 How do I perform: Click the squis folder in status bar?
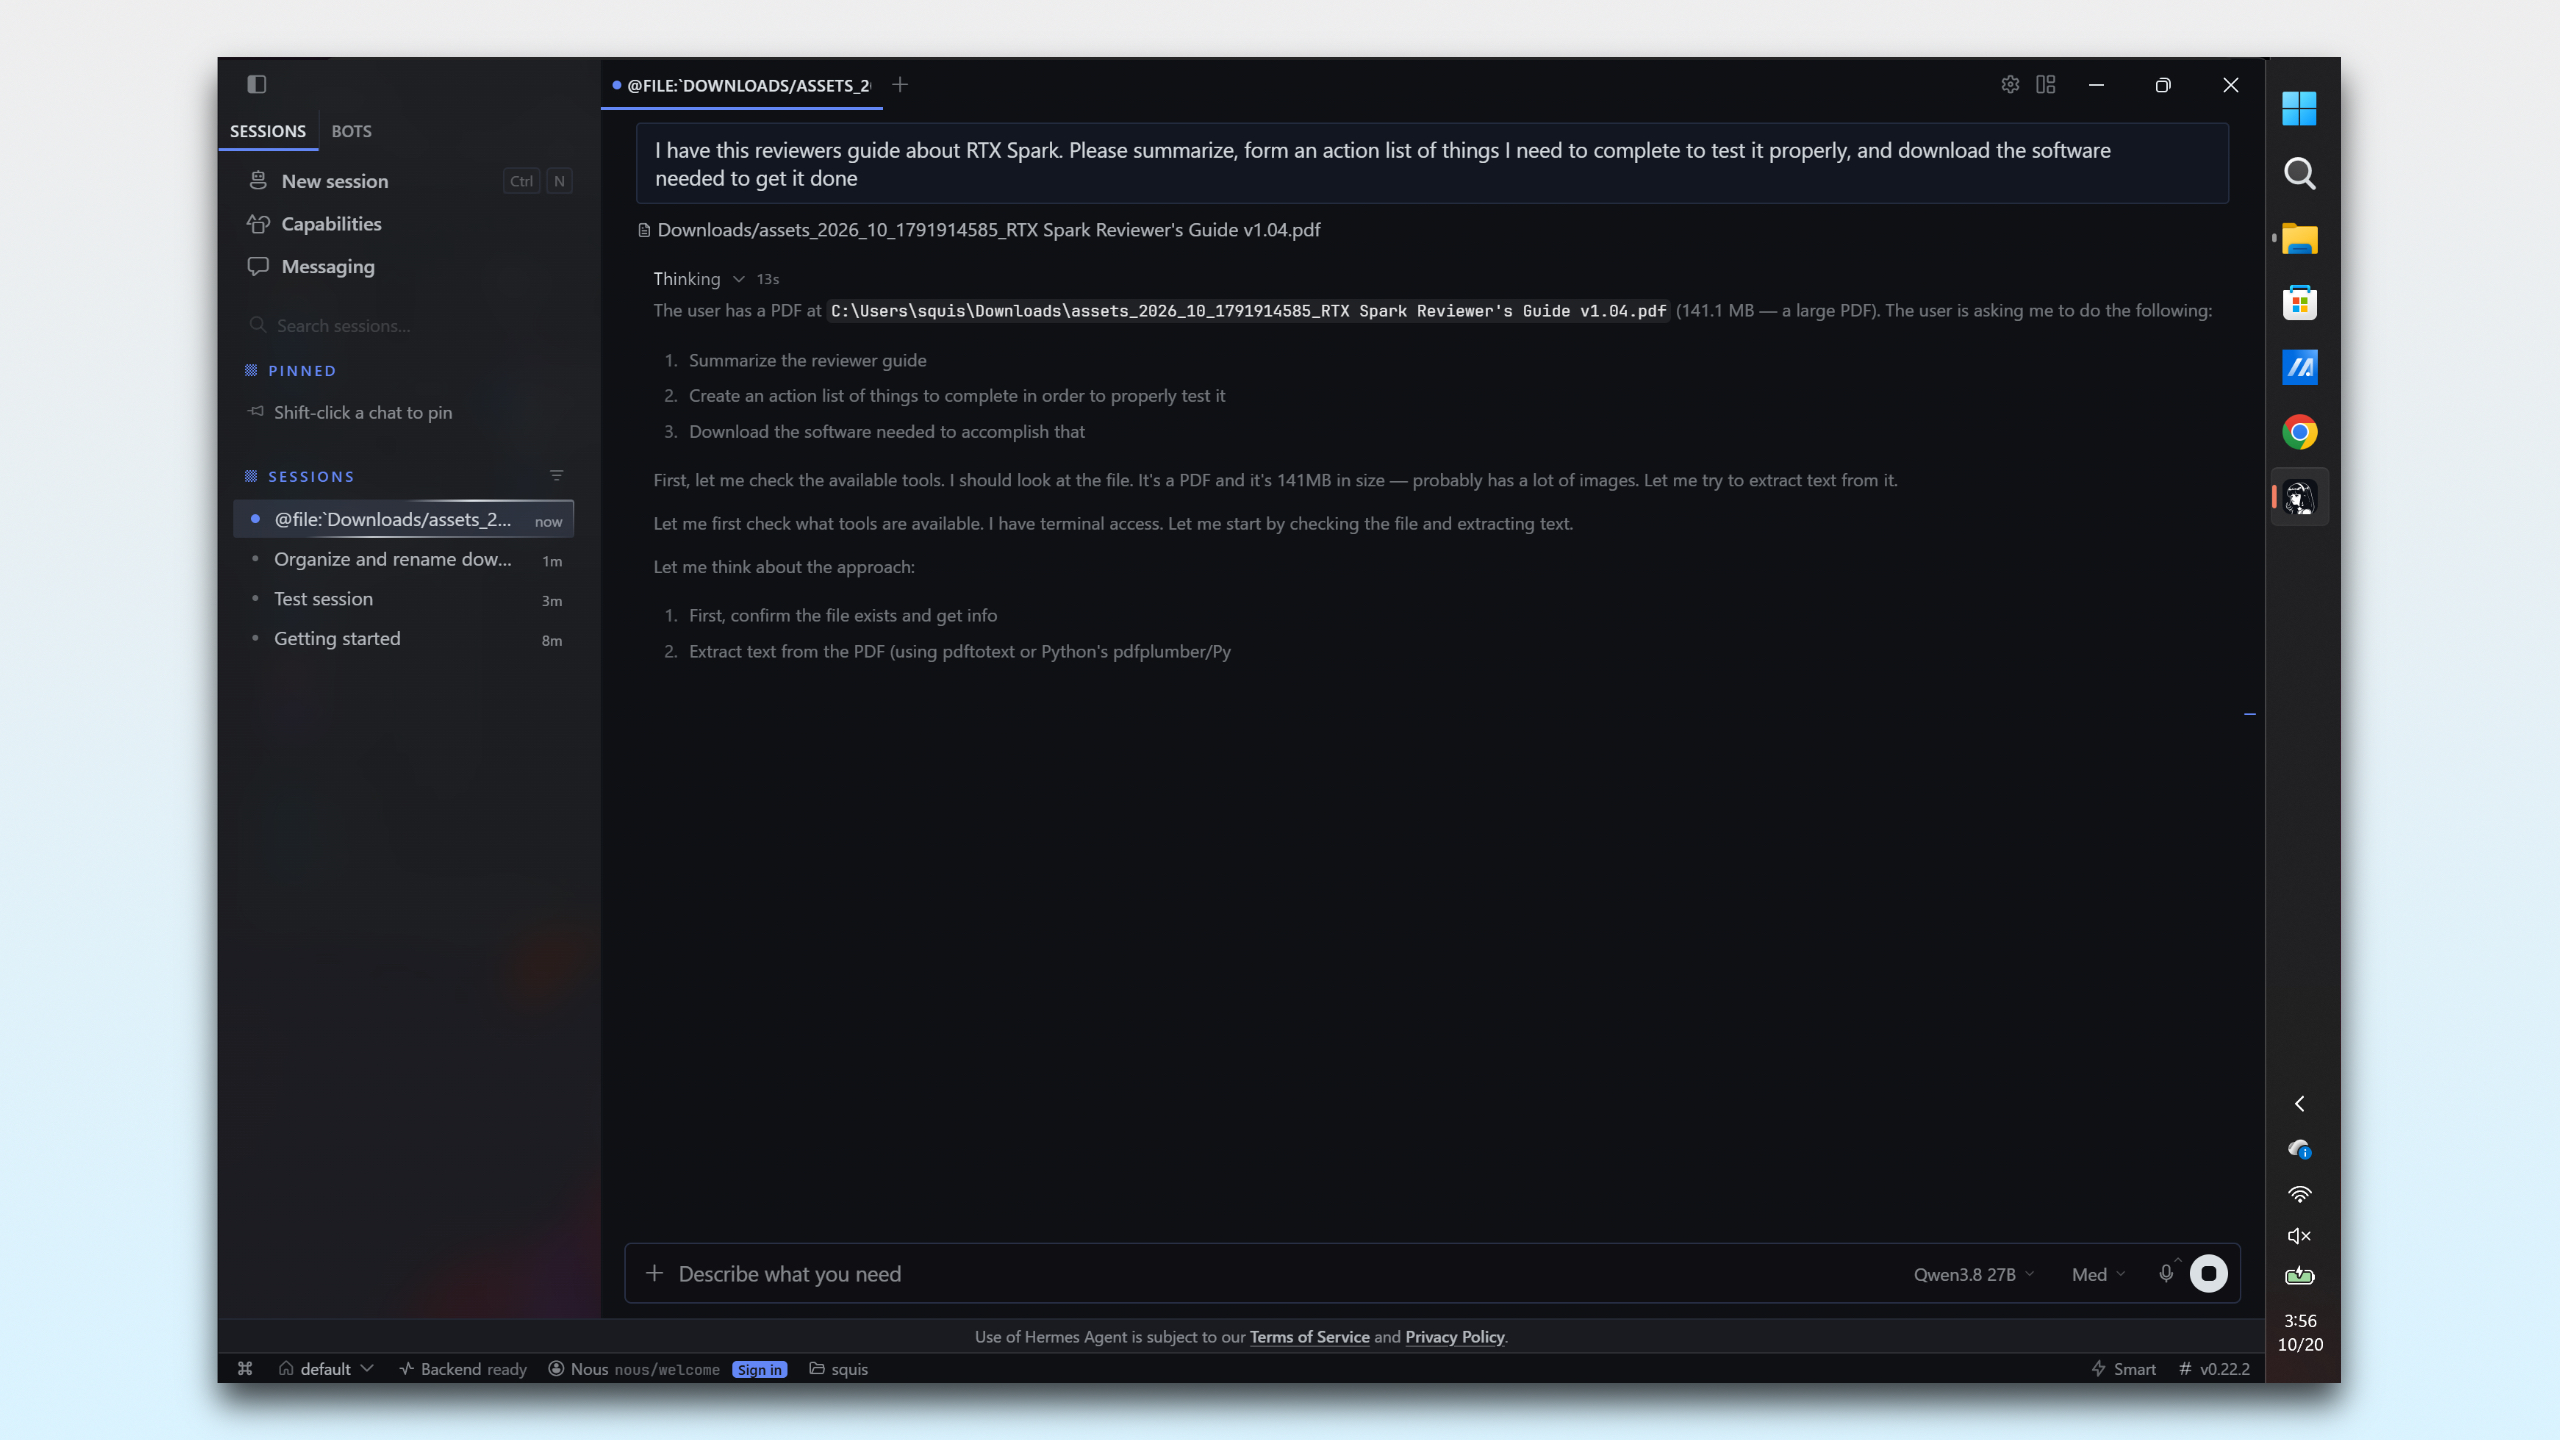pos(838,1369)
